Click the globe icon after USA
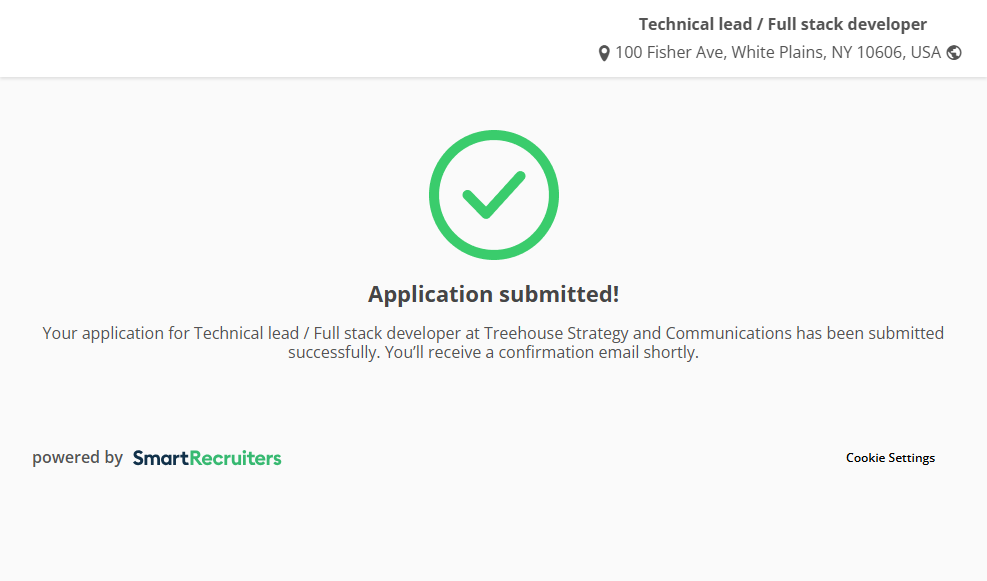Viewport: 987px width, 581px height. point(954,53)
